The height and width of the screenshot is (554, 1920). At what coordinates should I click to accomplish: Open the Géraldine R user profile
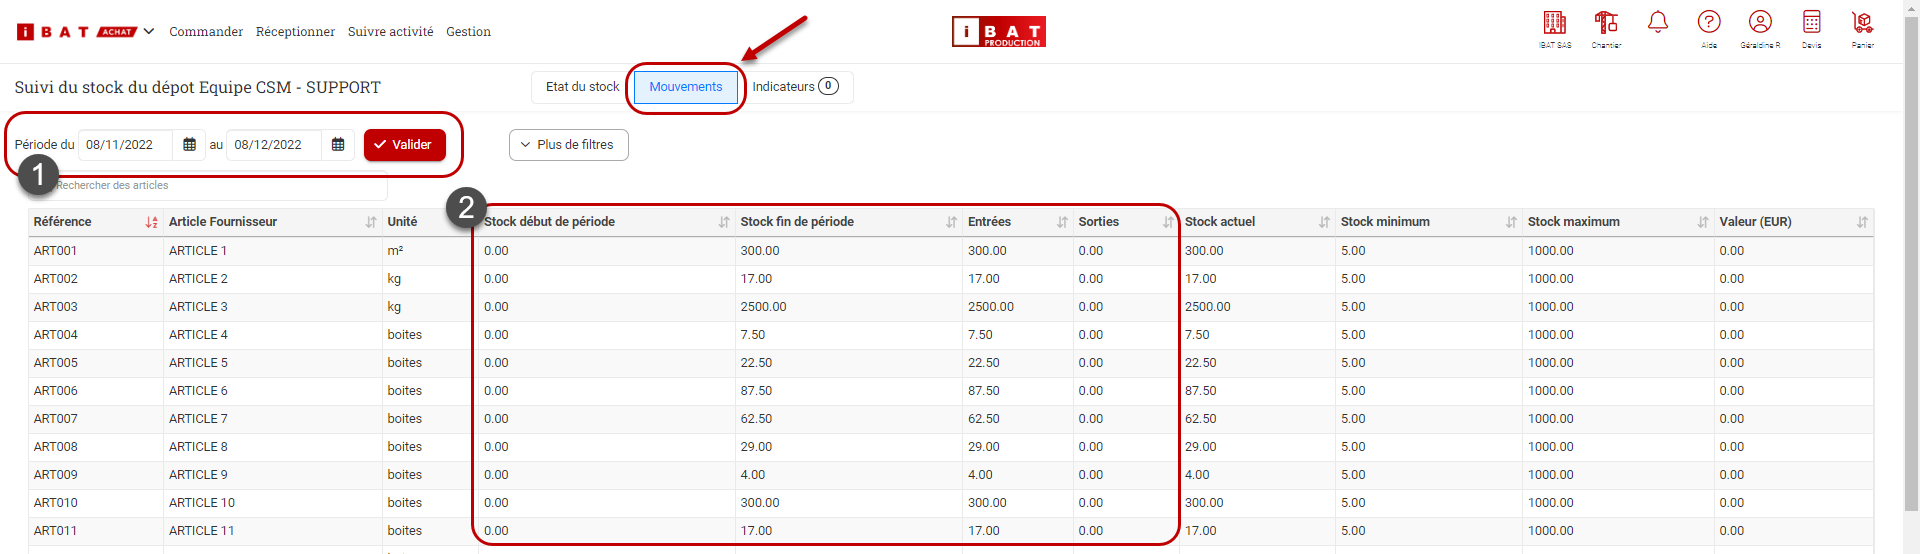[1760, 23]
